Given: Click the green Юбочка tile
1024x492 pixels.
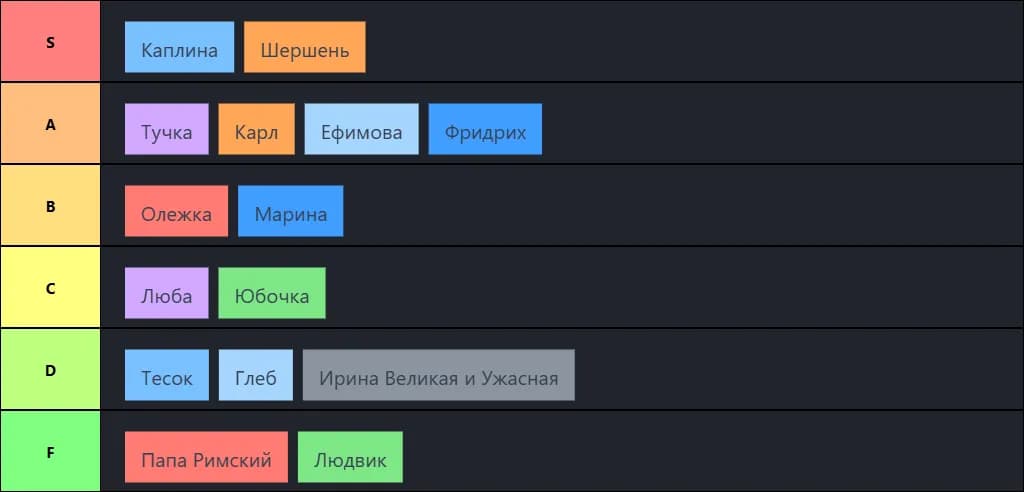Looking at the screenshot, I should coord(272,293).
